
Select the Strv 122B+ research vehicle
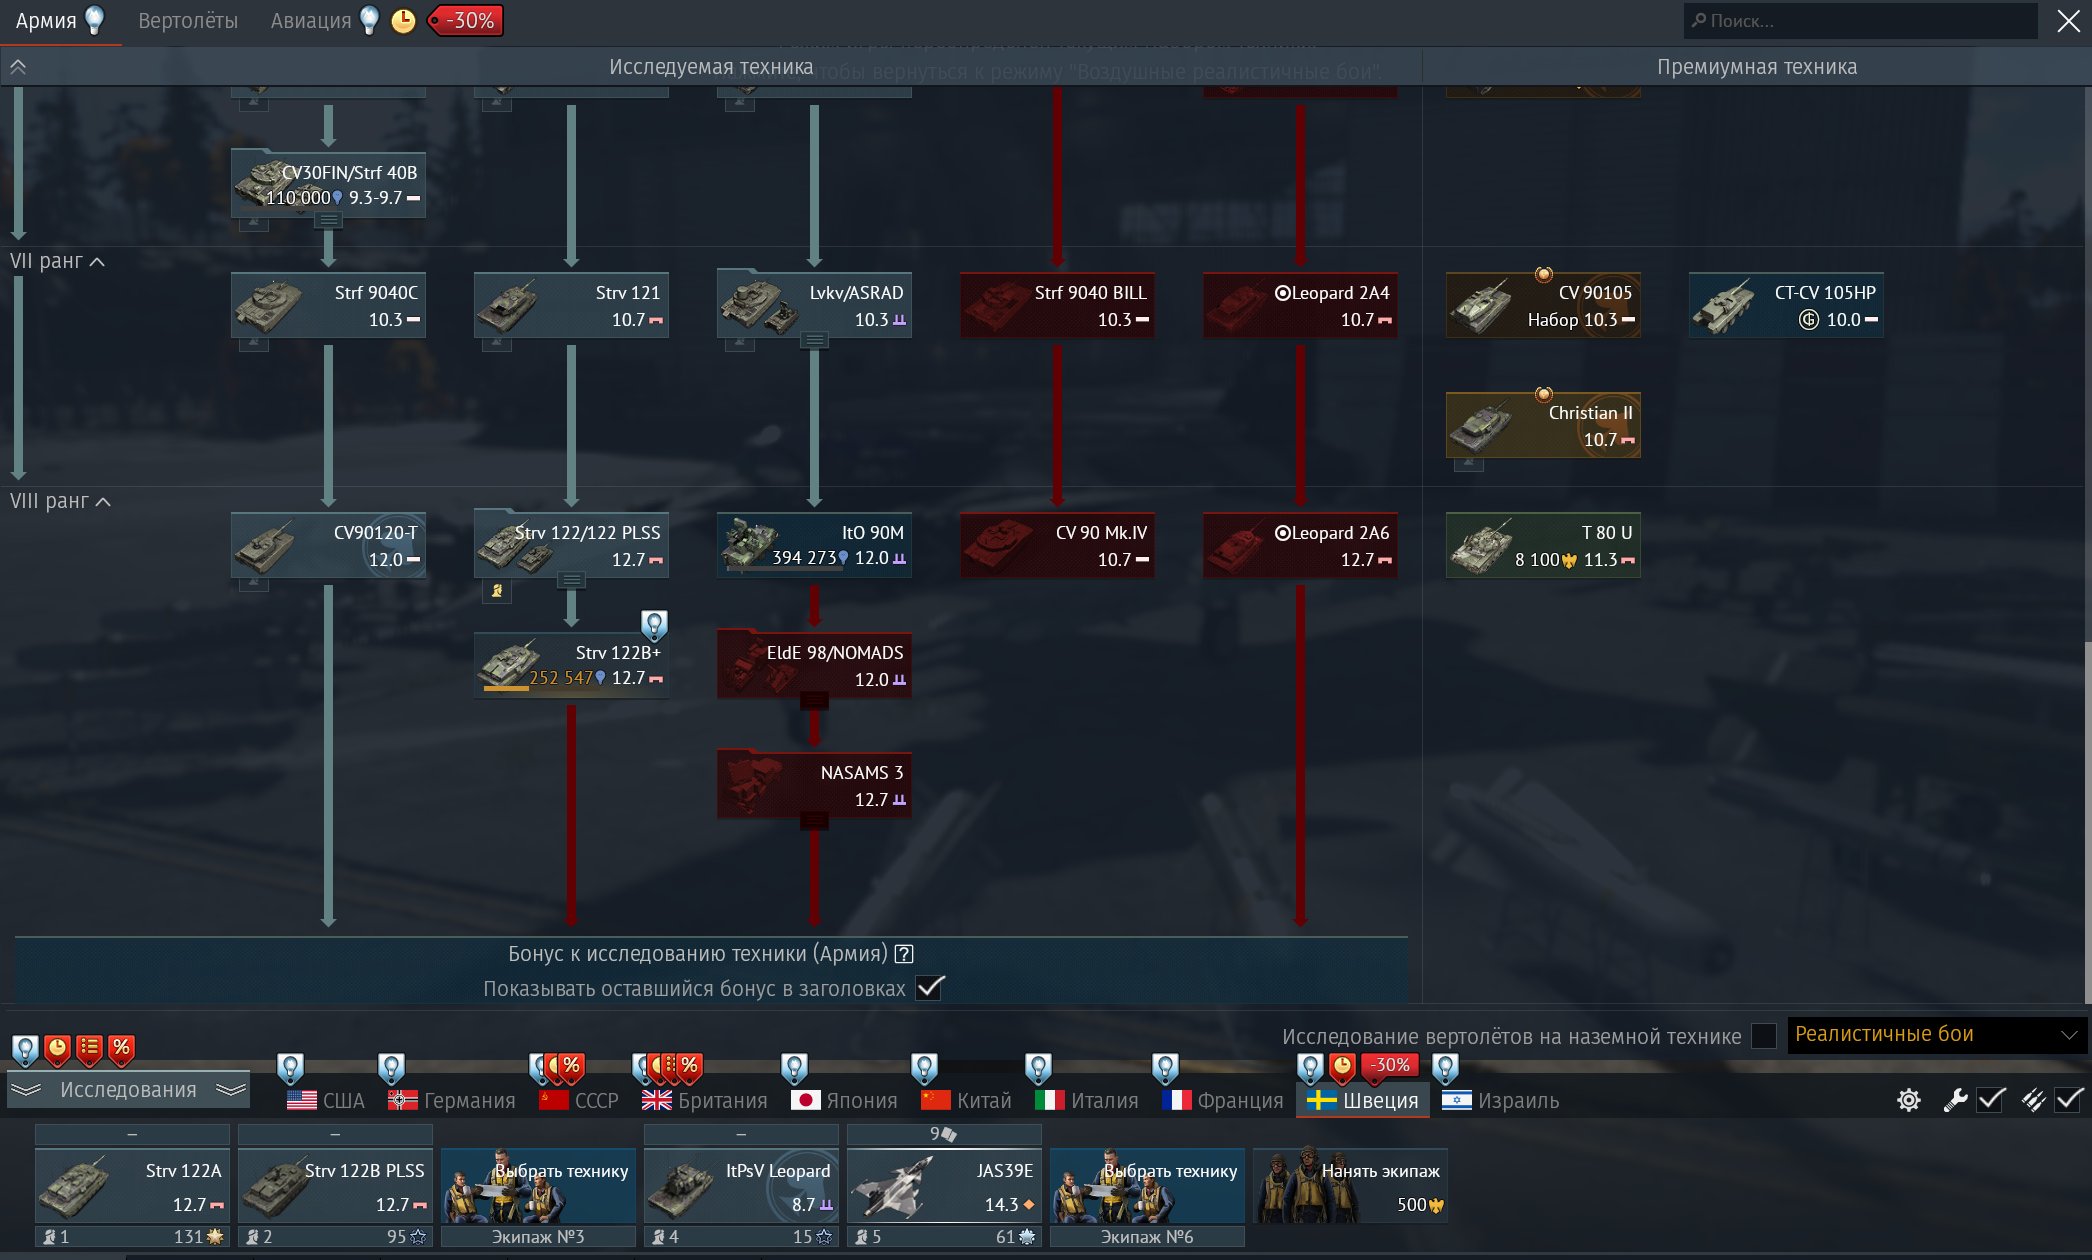point(571,665)
